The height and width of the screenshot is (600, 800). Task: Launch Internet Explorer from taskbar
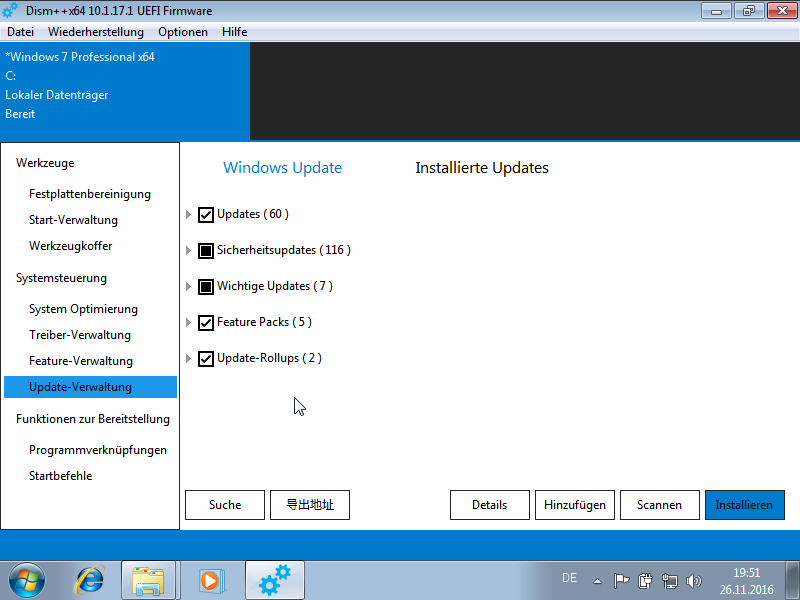click(89, 581)
